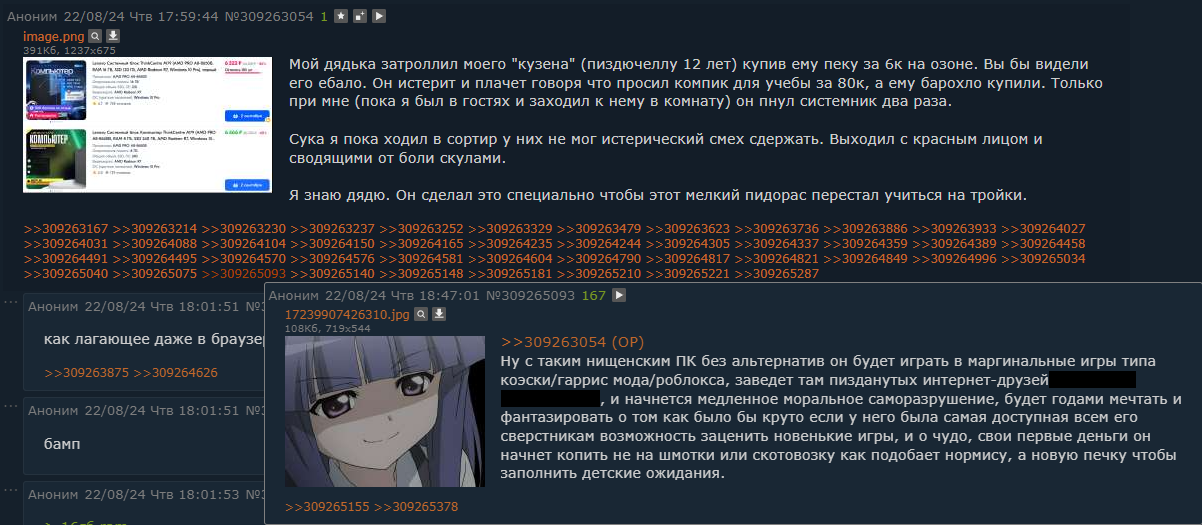The width and height of the screenshot is (1202, 525).
Task: Search 17239907426310.jpg via the magnifier icon
Action: pos(422,314)
